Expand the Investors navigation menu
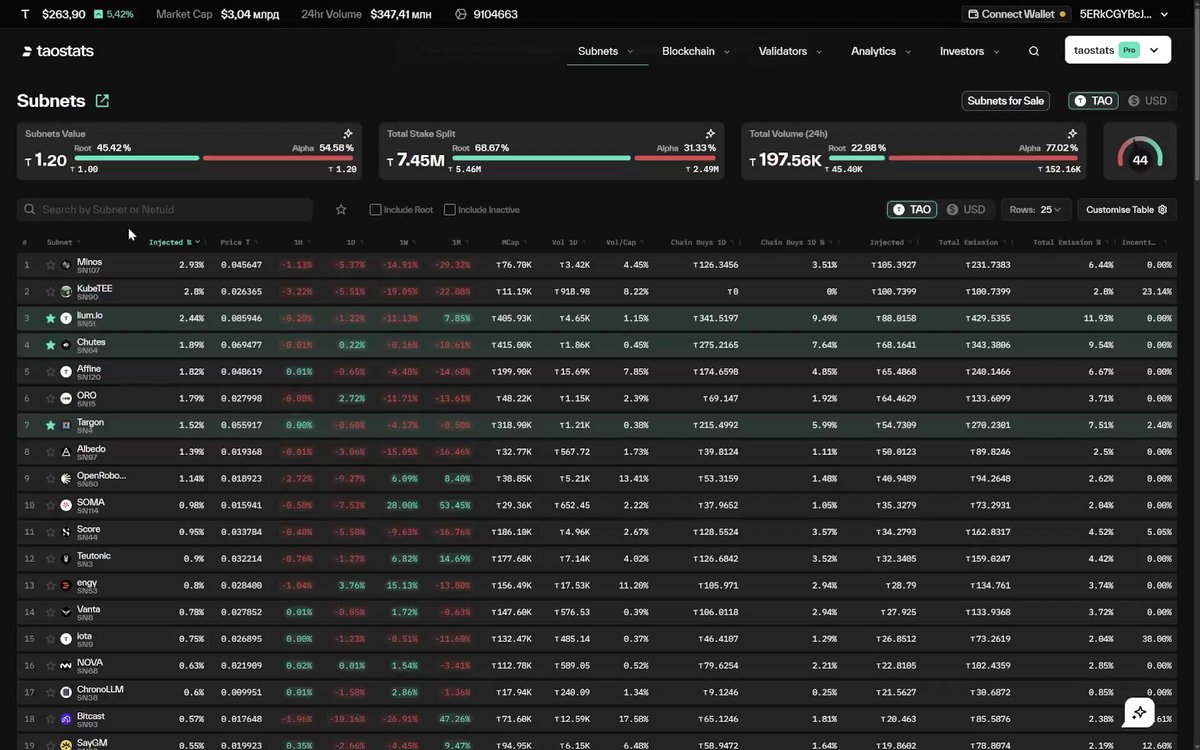The image size is (1200, 750). [969, 51]
